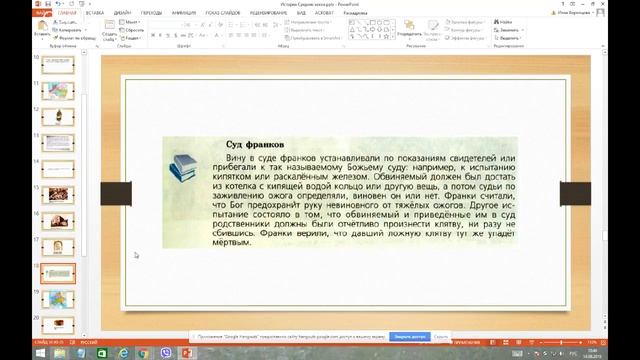Viewport: 640px width, 360px height.
Task: Toggle Justify paragraph alignment
Action: (x=254, y=36)
